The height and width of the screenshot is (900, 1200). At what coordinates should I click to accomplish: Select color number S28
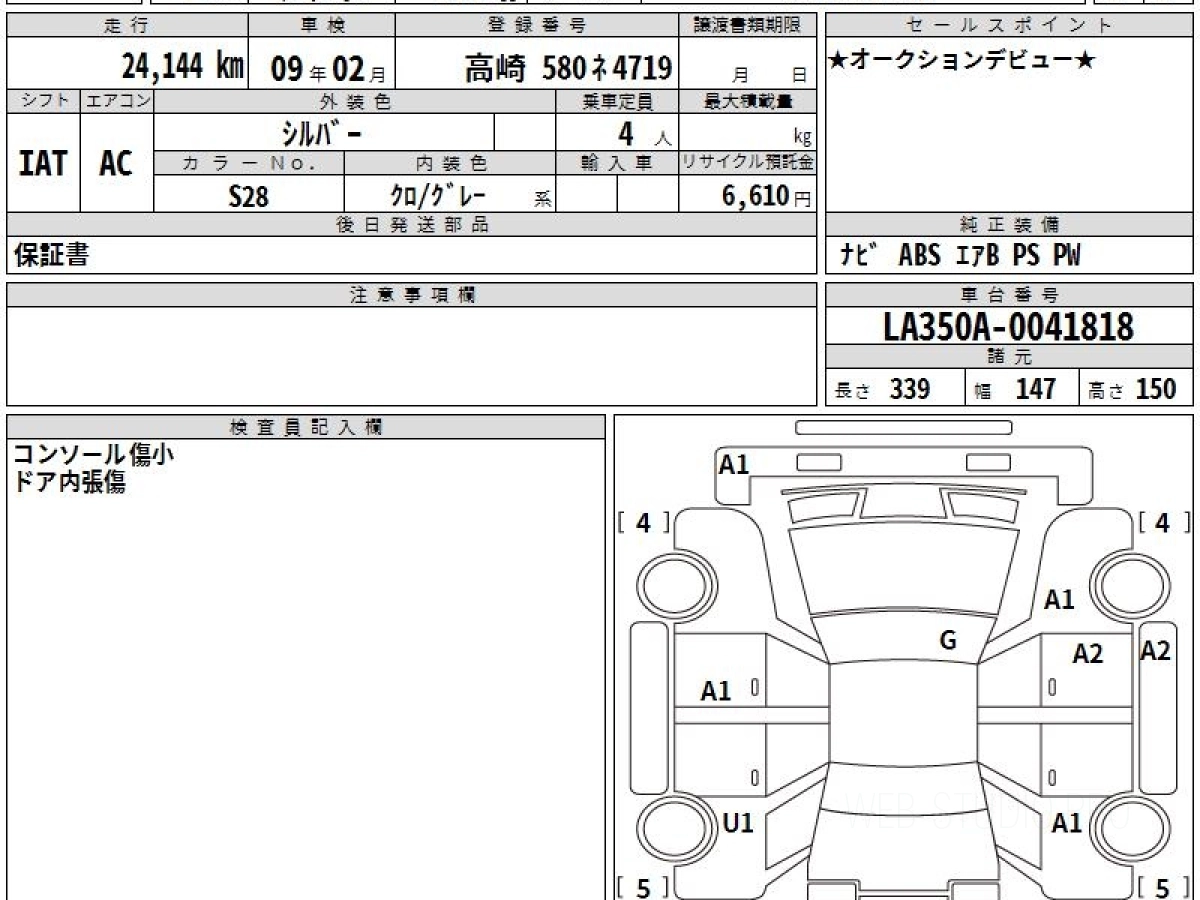click(x=248, y=196)
